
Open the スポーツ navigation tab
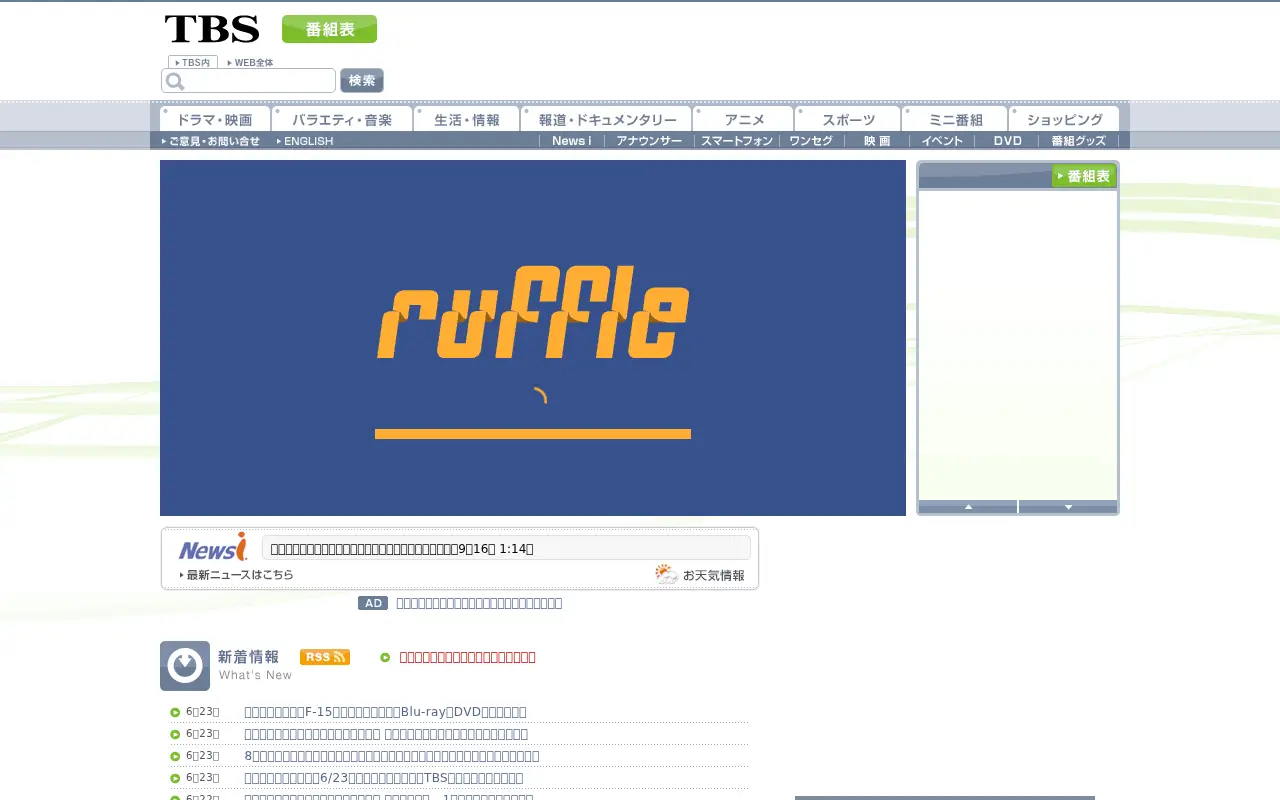848,119
